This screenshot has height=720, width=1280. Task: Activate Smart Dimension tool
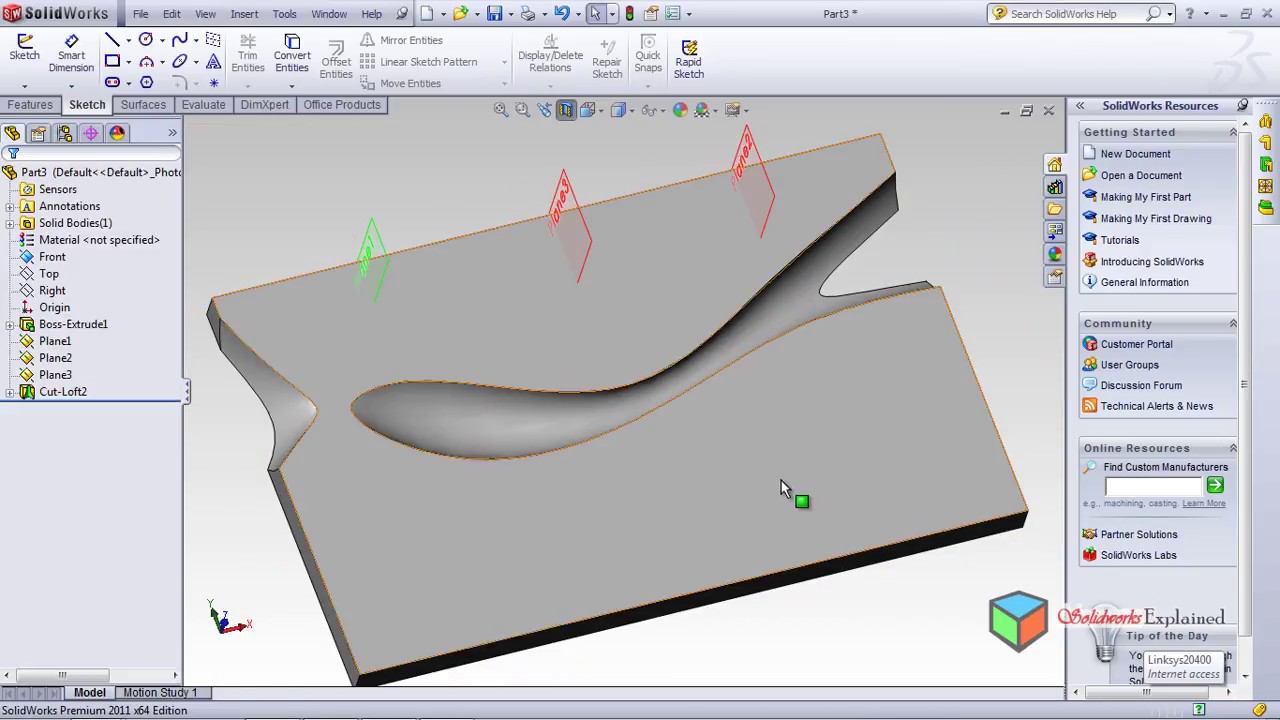[71, 53]
